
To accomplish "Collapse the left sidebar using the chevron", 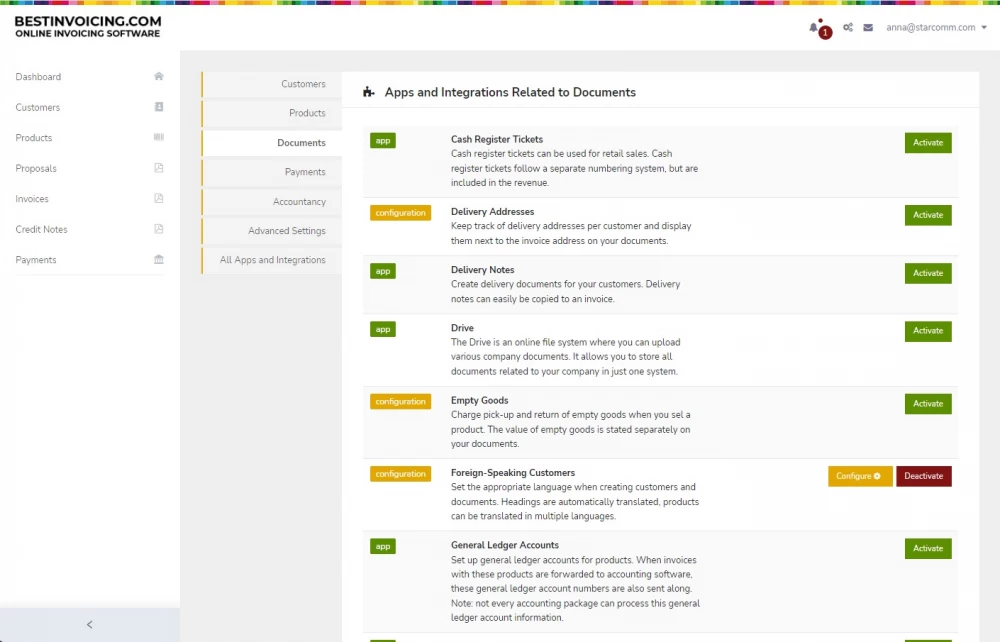I will pyautogui.click(x=89, y=625).
